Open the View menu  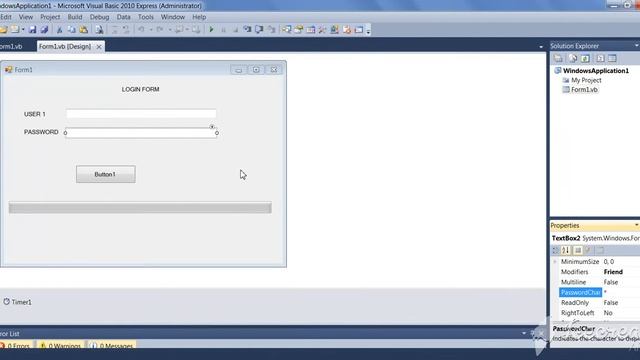(26, 17)
